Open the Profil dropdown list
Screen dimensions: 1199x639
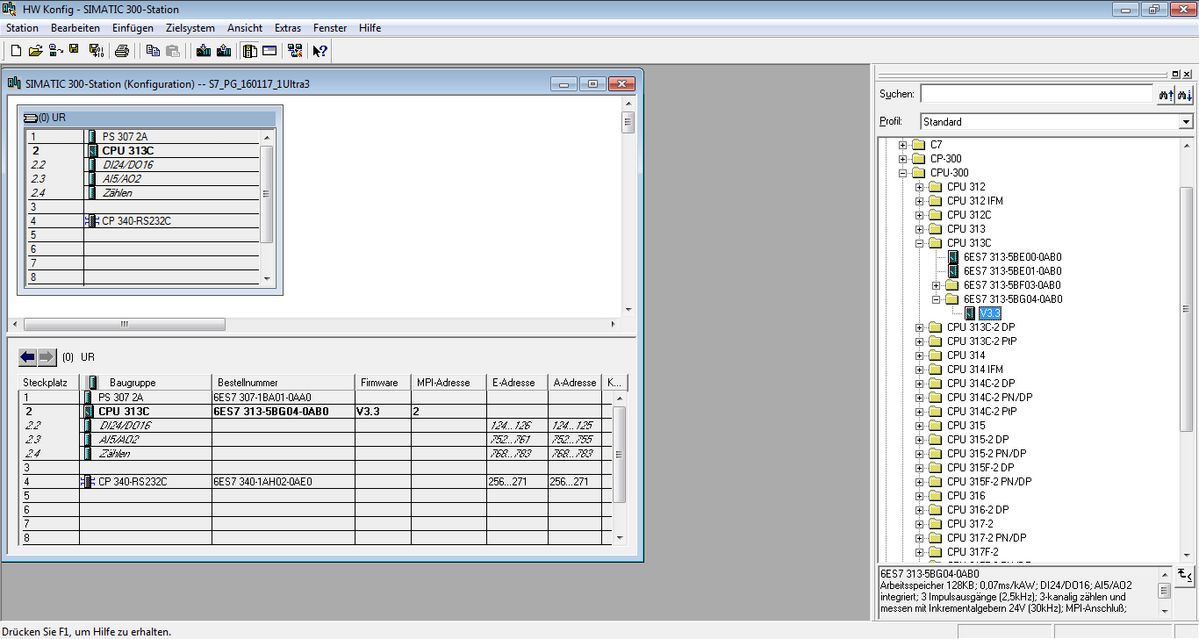pos(1186,122)
